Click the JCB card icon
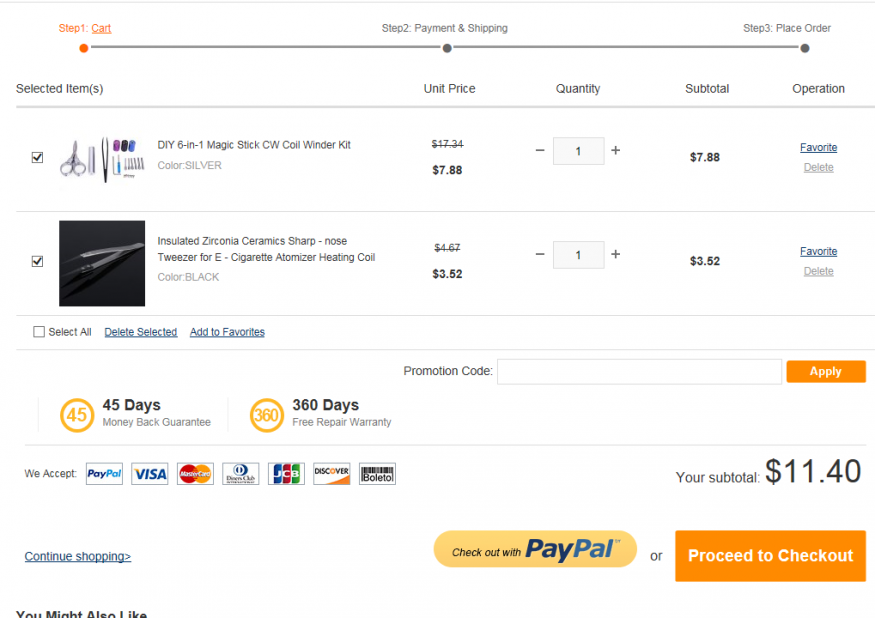This screenshot has width=875, height=618. [286, 474]
